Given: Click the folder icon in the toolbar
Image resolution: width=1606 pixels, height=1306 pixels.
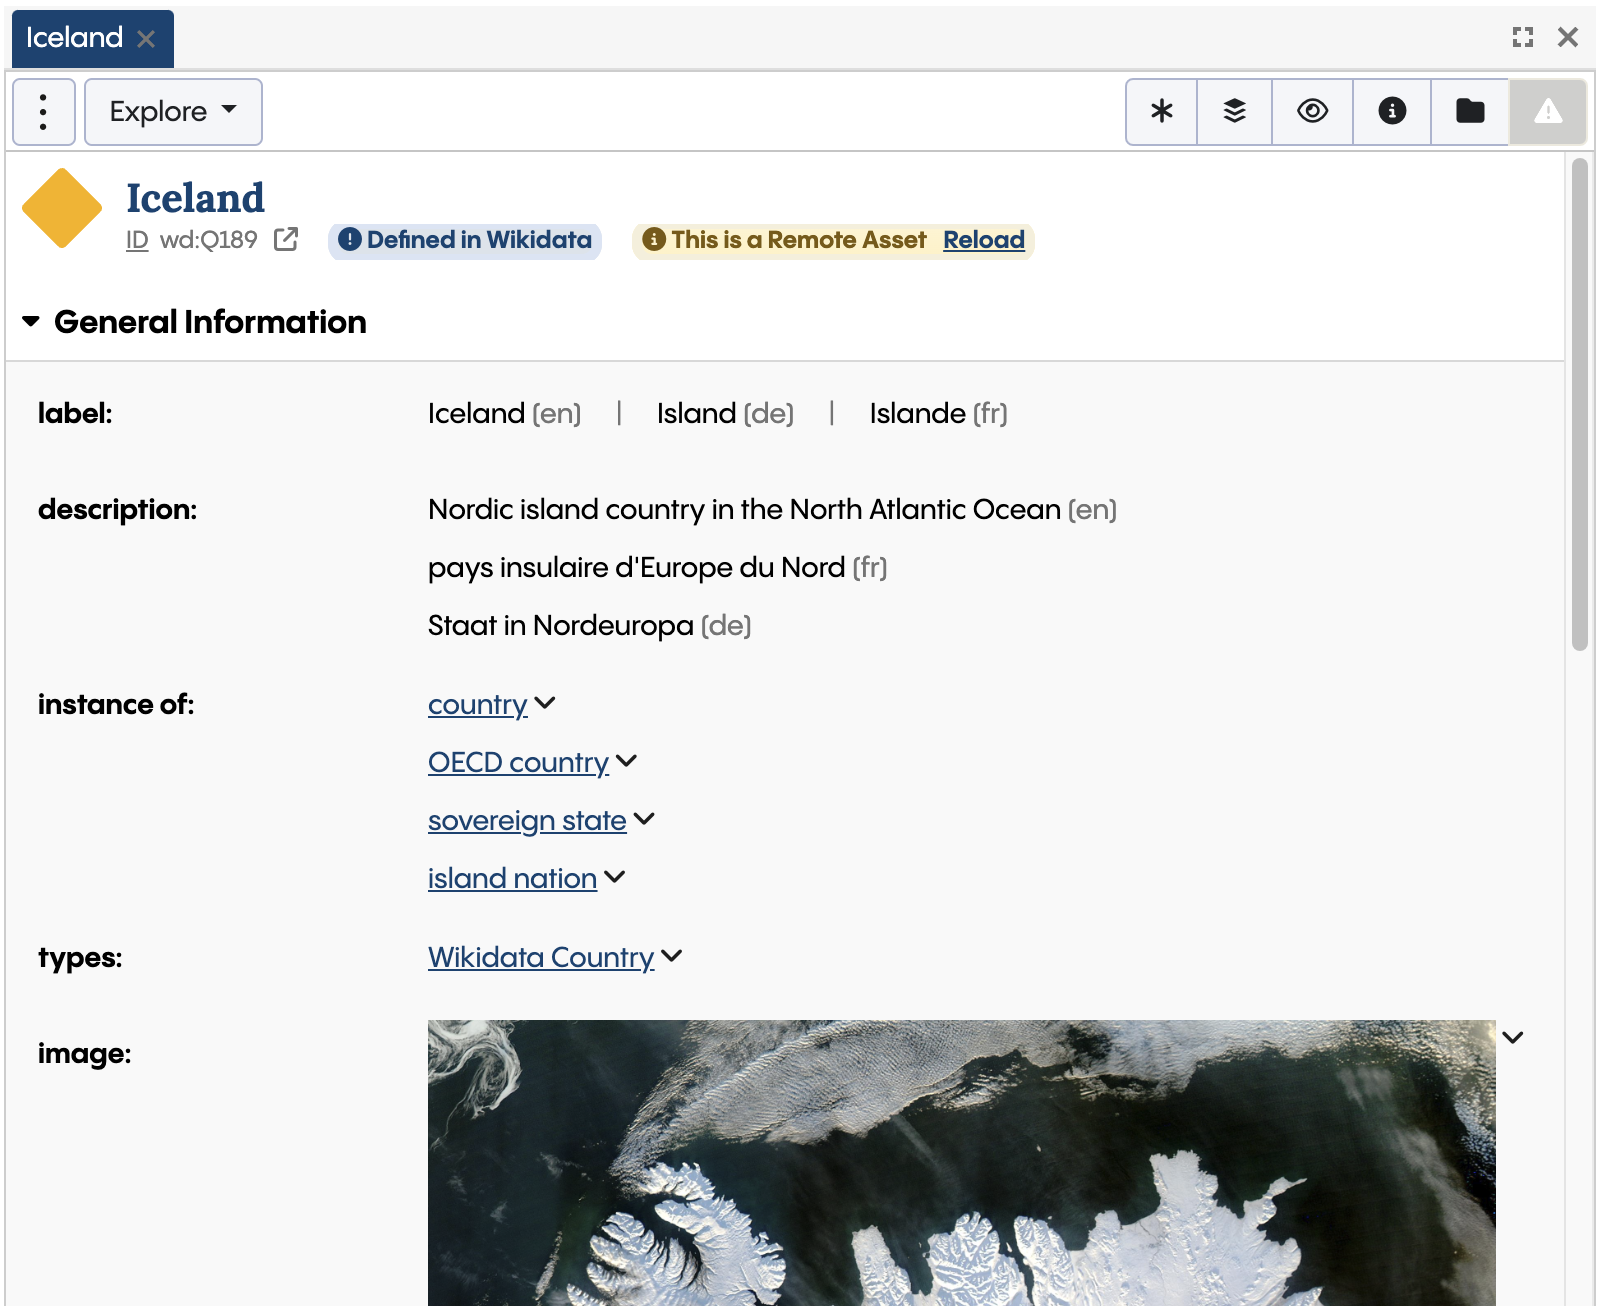Looking at the screenshot, I should pos(1469,111).
